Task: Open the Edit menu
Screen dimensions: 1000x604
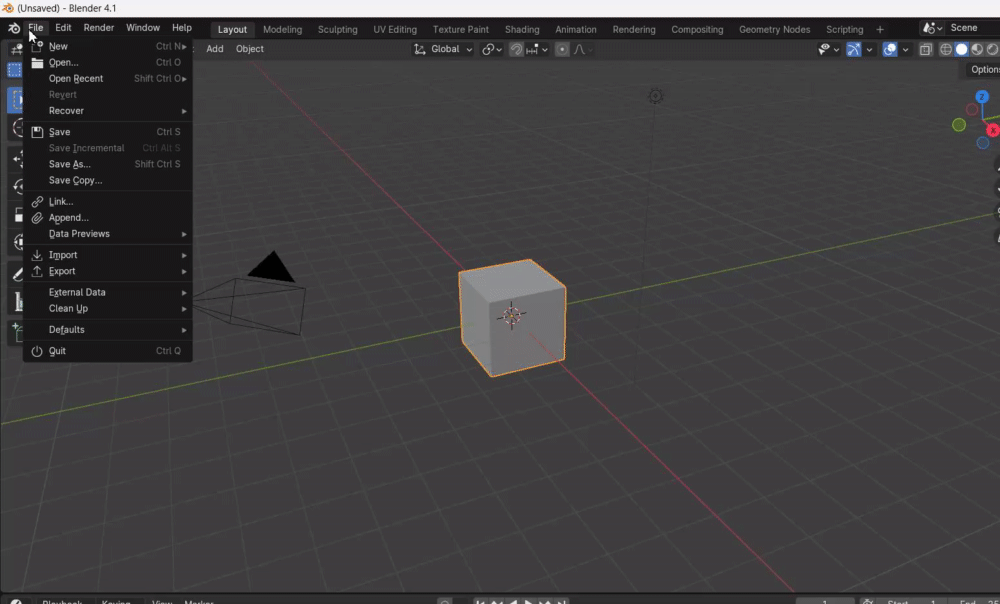Action: [x=63, y=28]
